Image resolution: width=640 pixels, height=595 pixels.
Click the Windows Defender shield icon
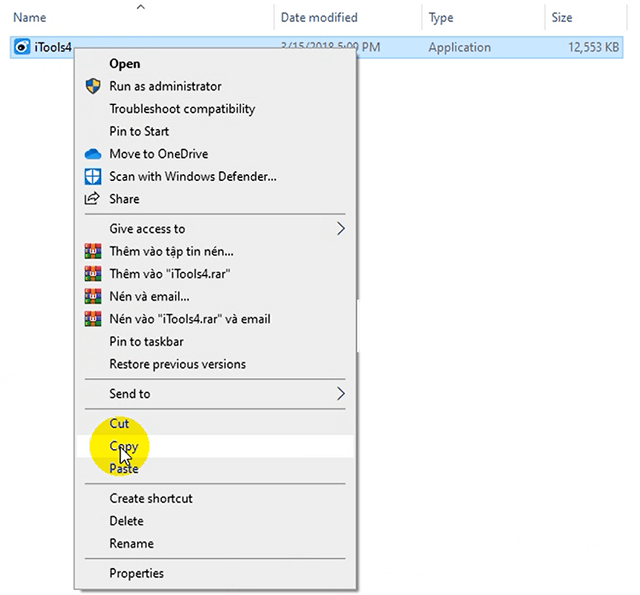93,176
